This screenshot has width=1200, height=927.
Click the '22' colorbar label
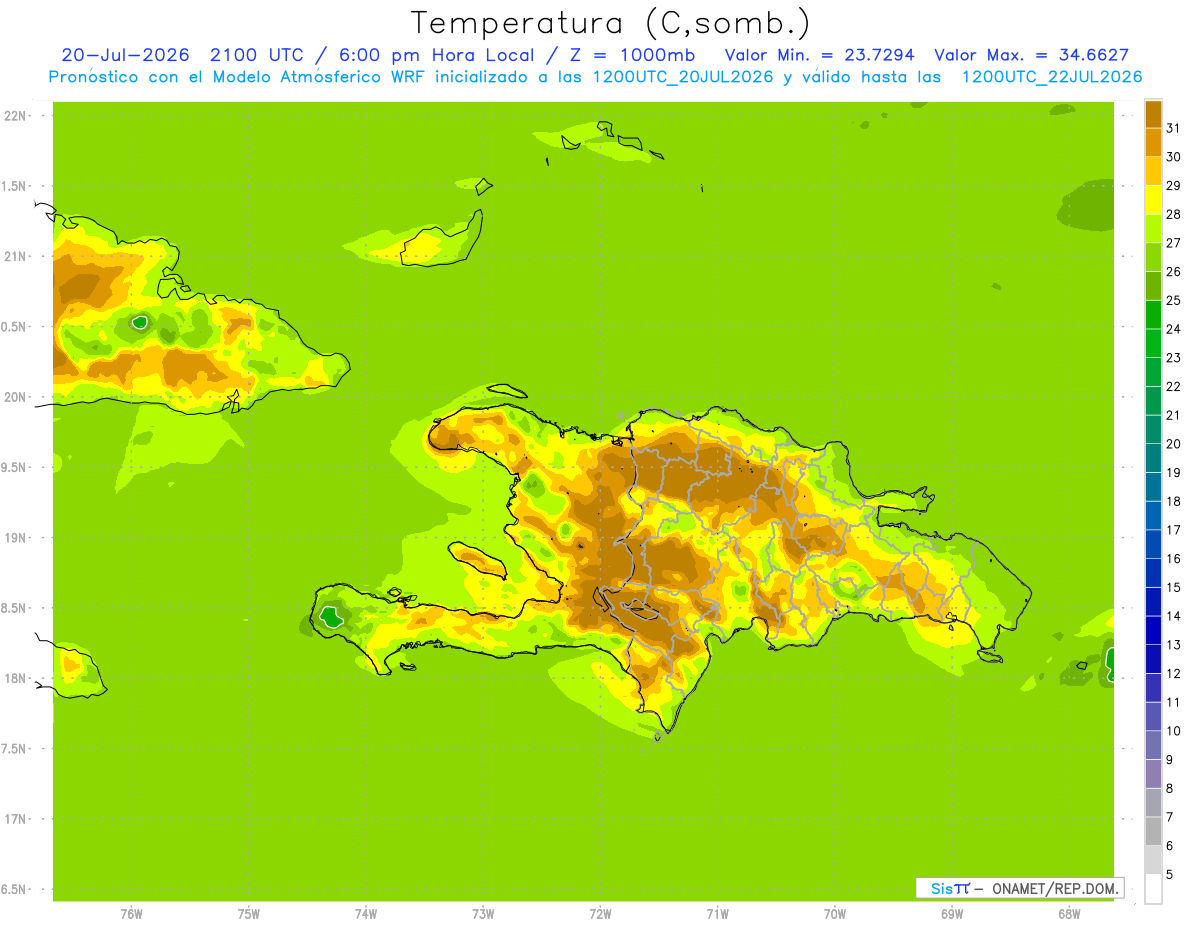pos(1173,386)
